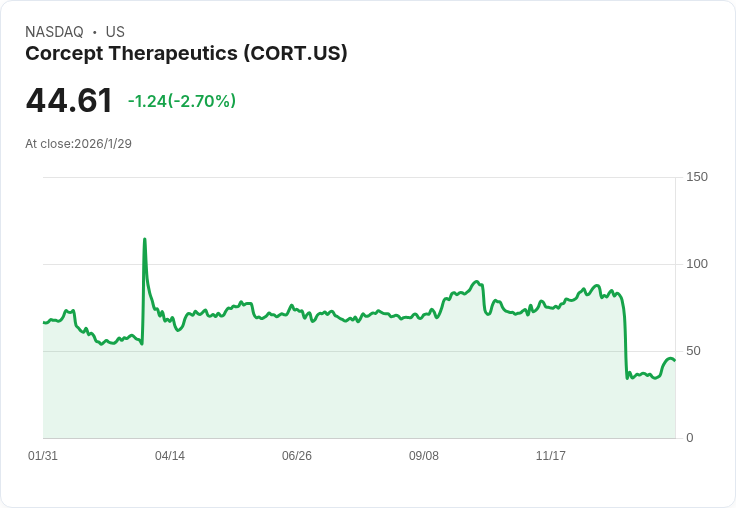
Task: Click the 100 y-axis price label
Action: click(697, 264)
